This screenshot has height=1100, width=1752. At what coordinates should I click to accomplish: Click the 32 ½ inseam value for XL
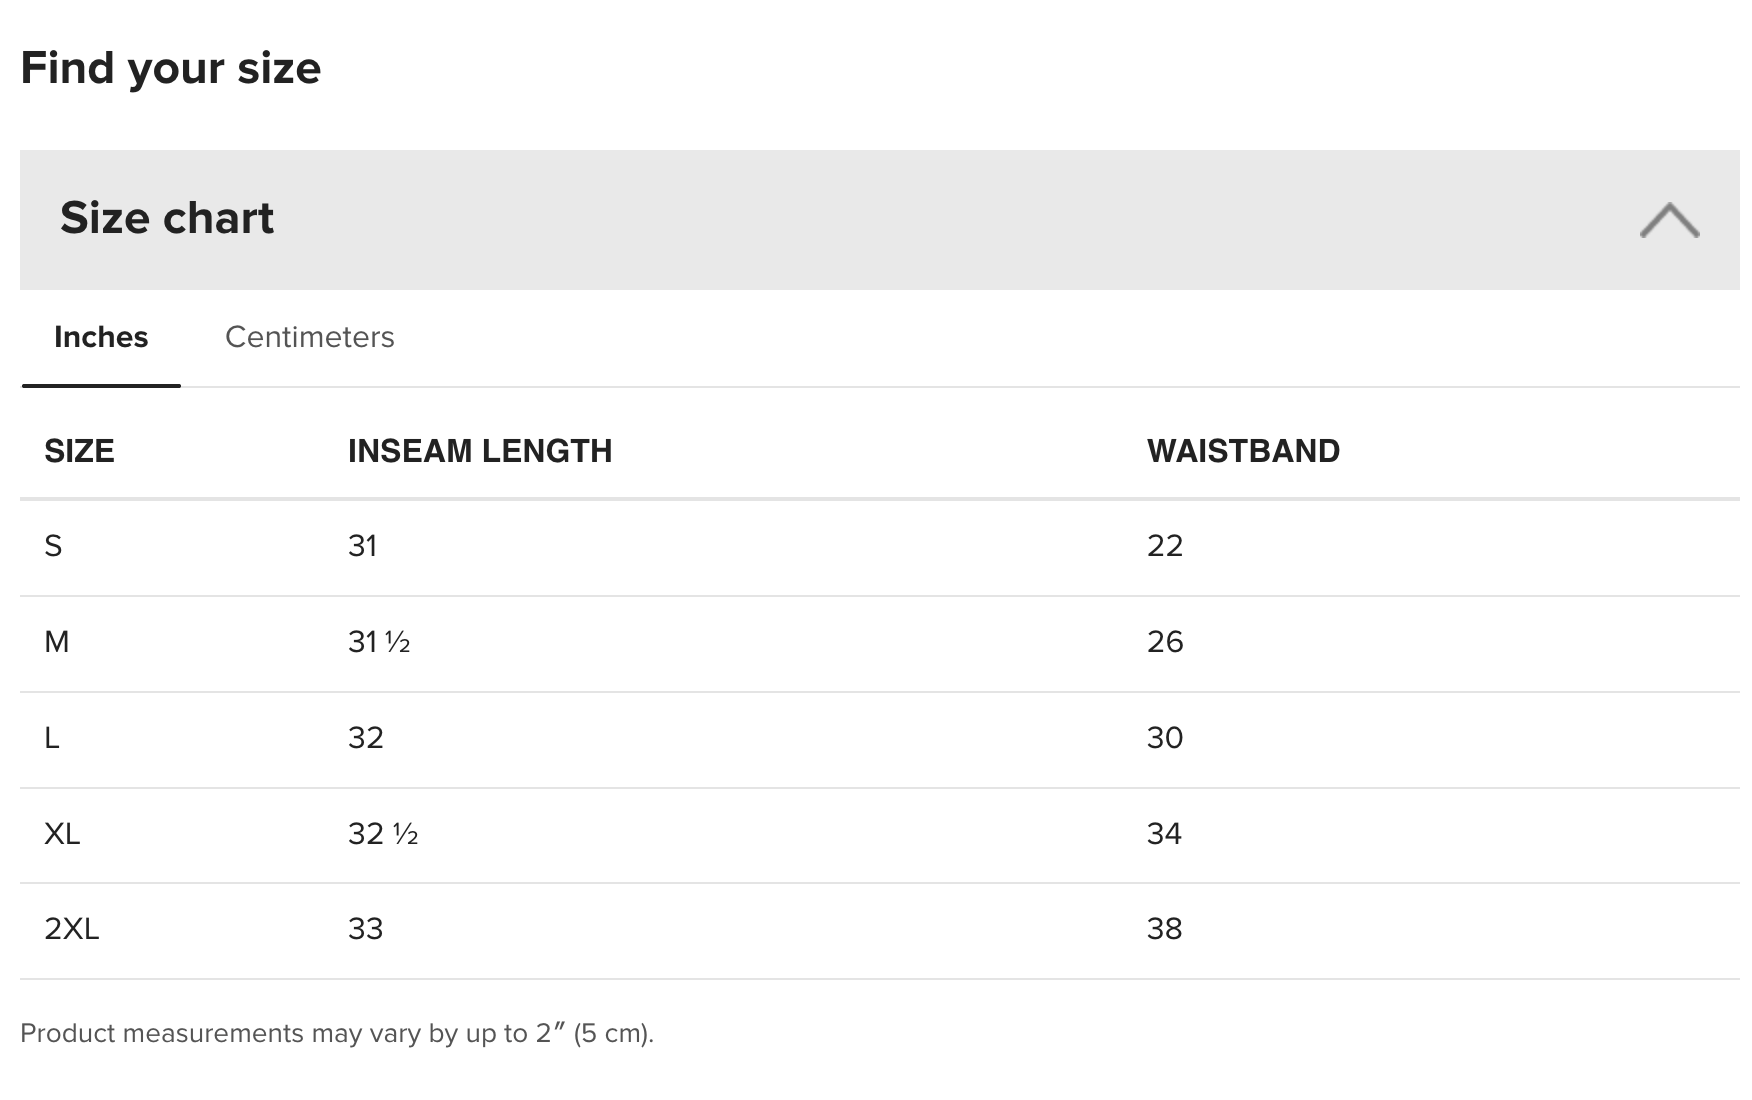tap(383, 834)
